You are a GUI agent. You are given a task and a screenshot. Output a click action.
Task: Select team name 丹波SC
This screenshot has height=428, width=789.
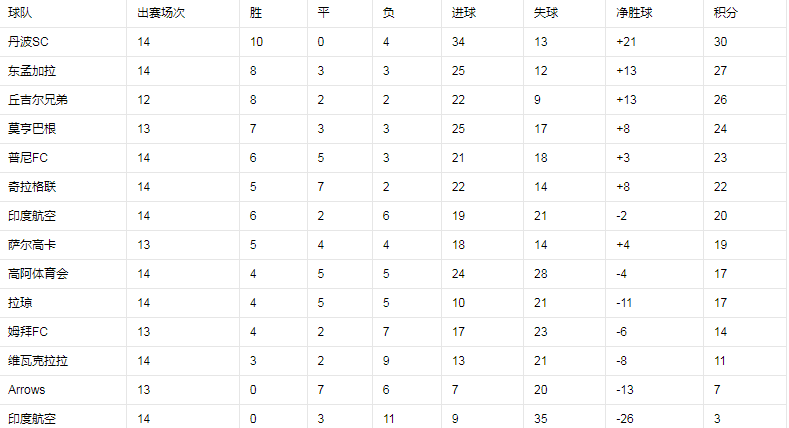[28, 42]
